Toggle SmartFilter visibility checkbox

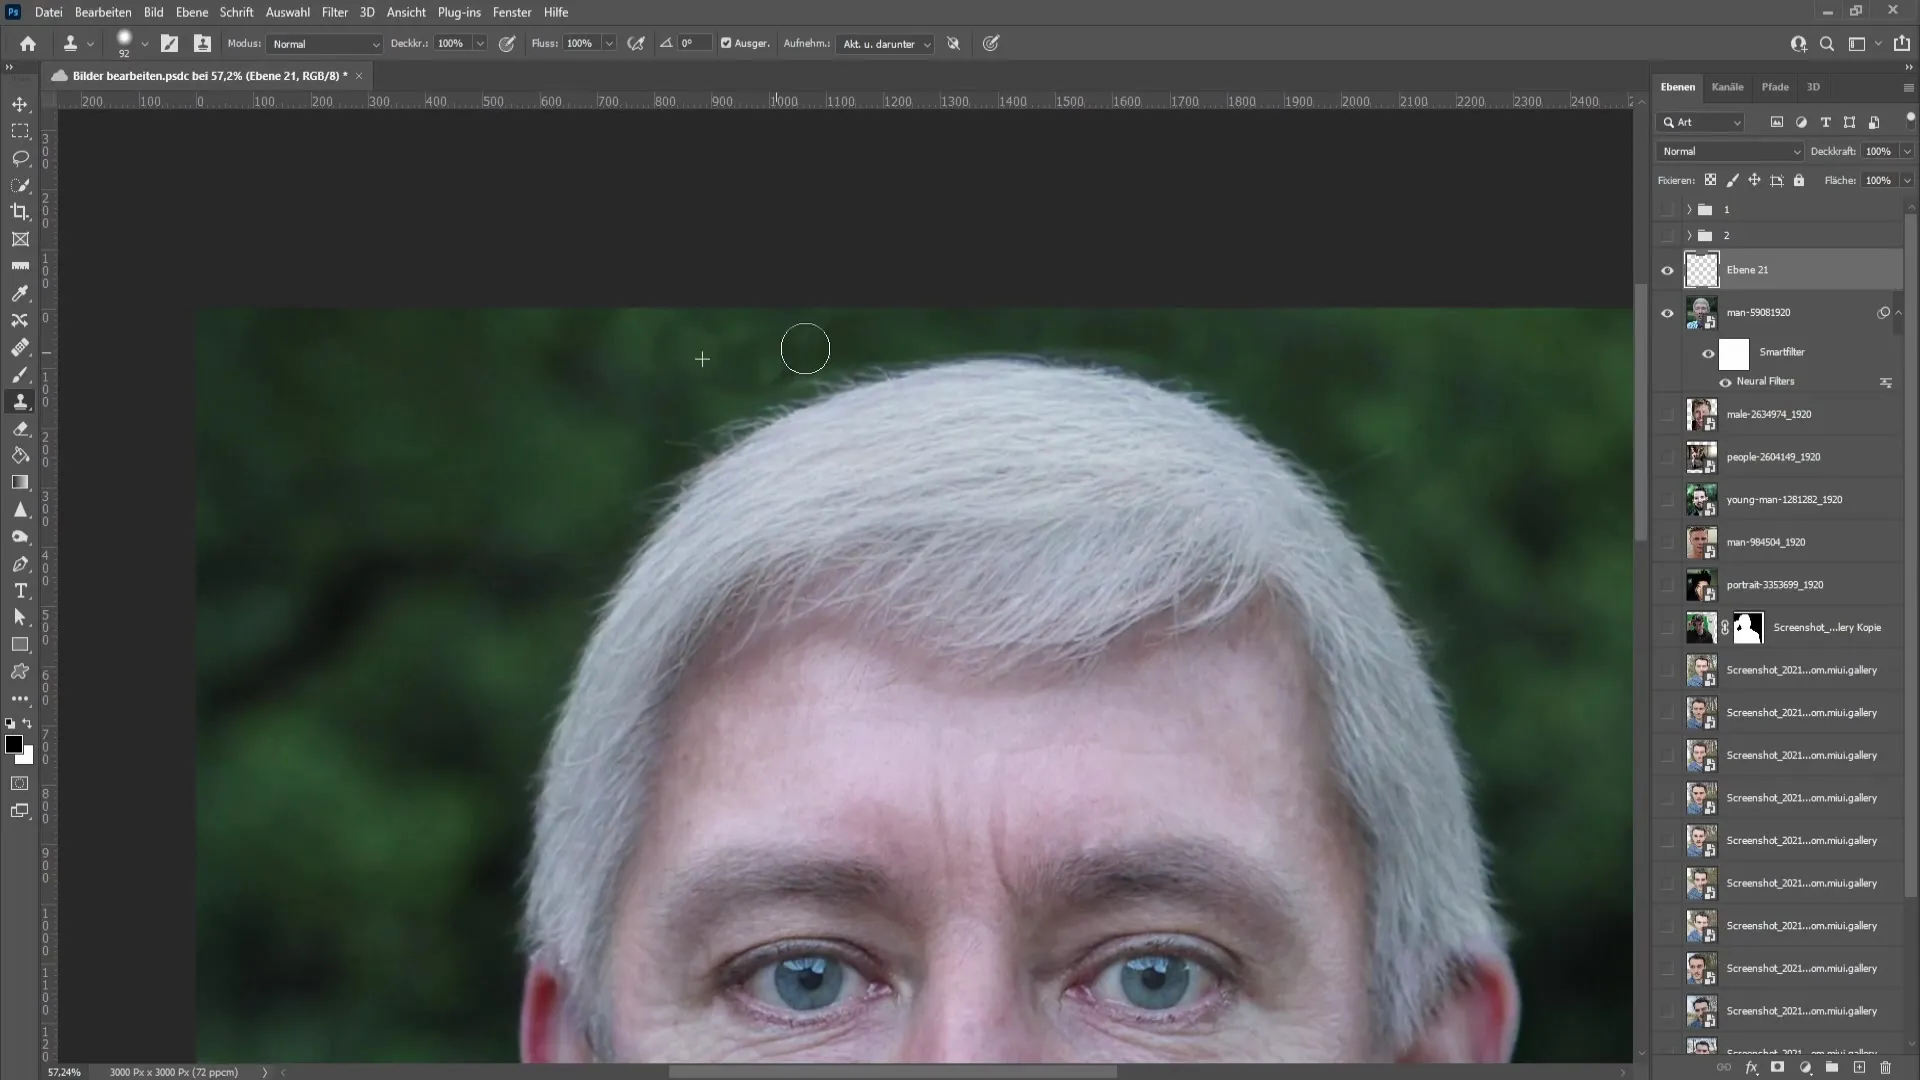(1709, 352)
